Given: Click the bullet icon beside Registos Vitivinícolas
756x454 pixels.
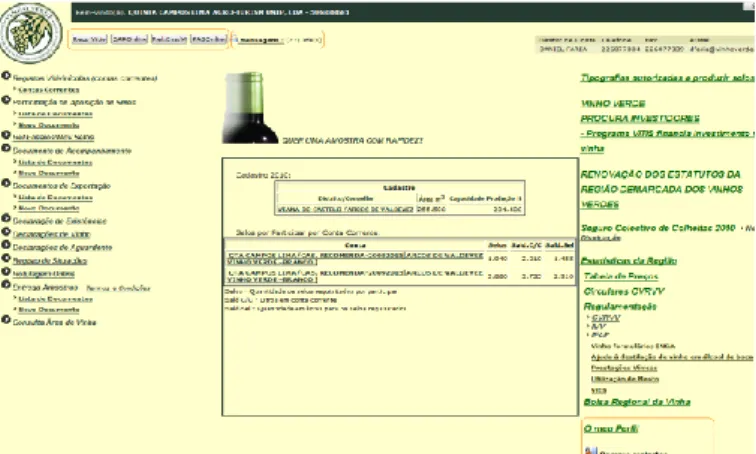Looking at the screenshot, I should pyautogui.click(x=6, y=76).
